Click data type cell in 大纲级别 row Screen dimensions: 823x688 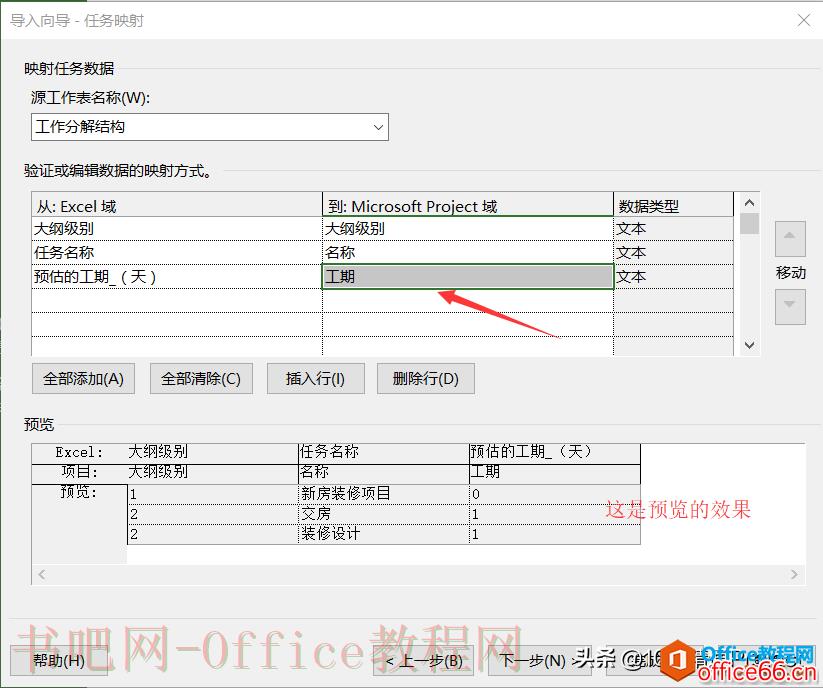tap(673, 229)
